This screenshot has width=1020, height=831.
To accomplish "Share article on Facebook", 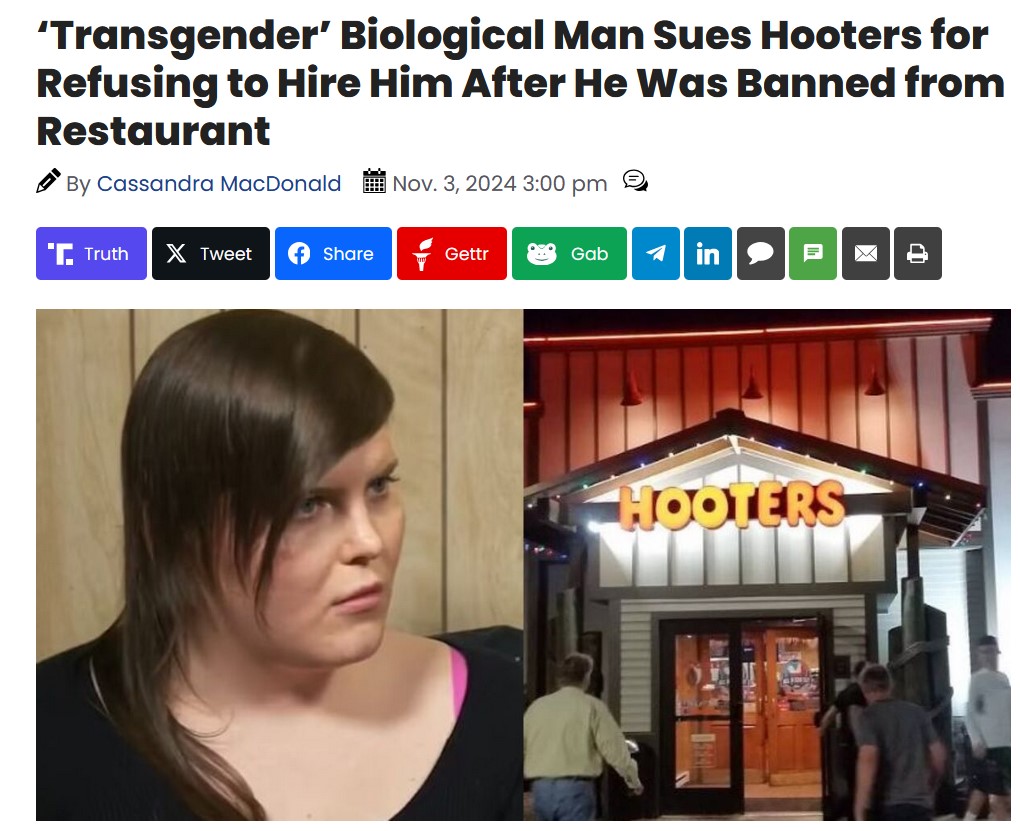I will (x=333, y=254).
